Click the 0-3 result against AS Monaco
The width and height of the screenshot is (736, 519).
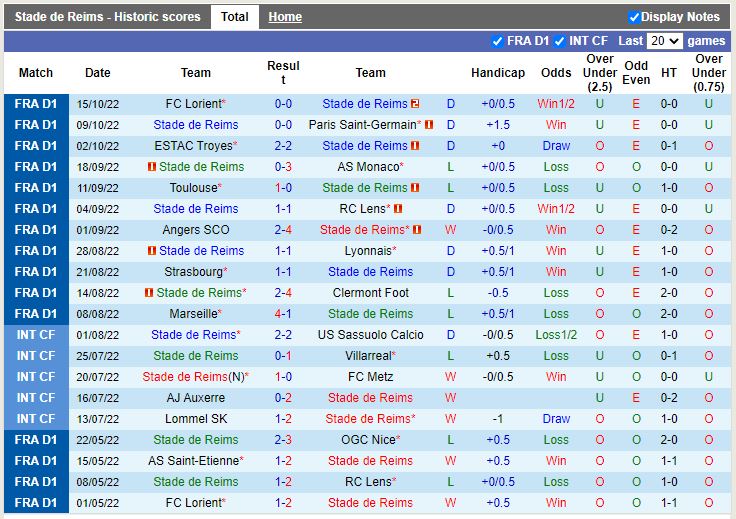click(x=283, y=167)
